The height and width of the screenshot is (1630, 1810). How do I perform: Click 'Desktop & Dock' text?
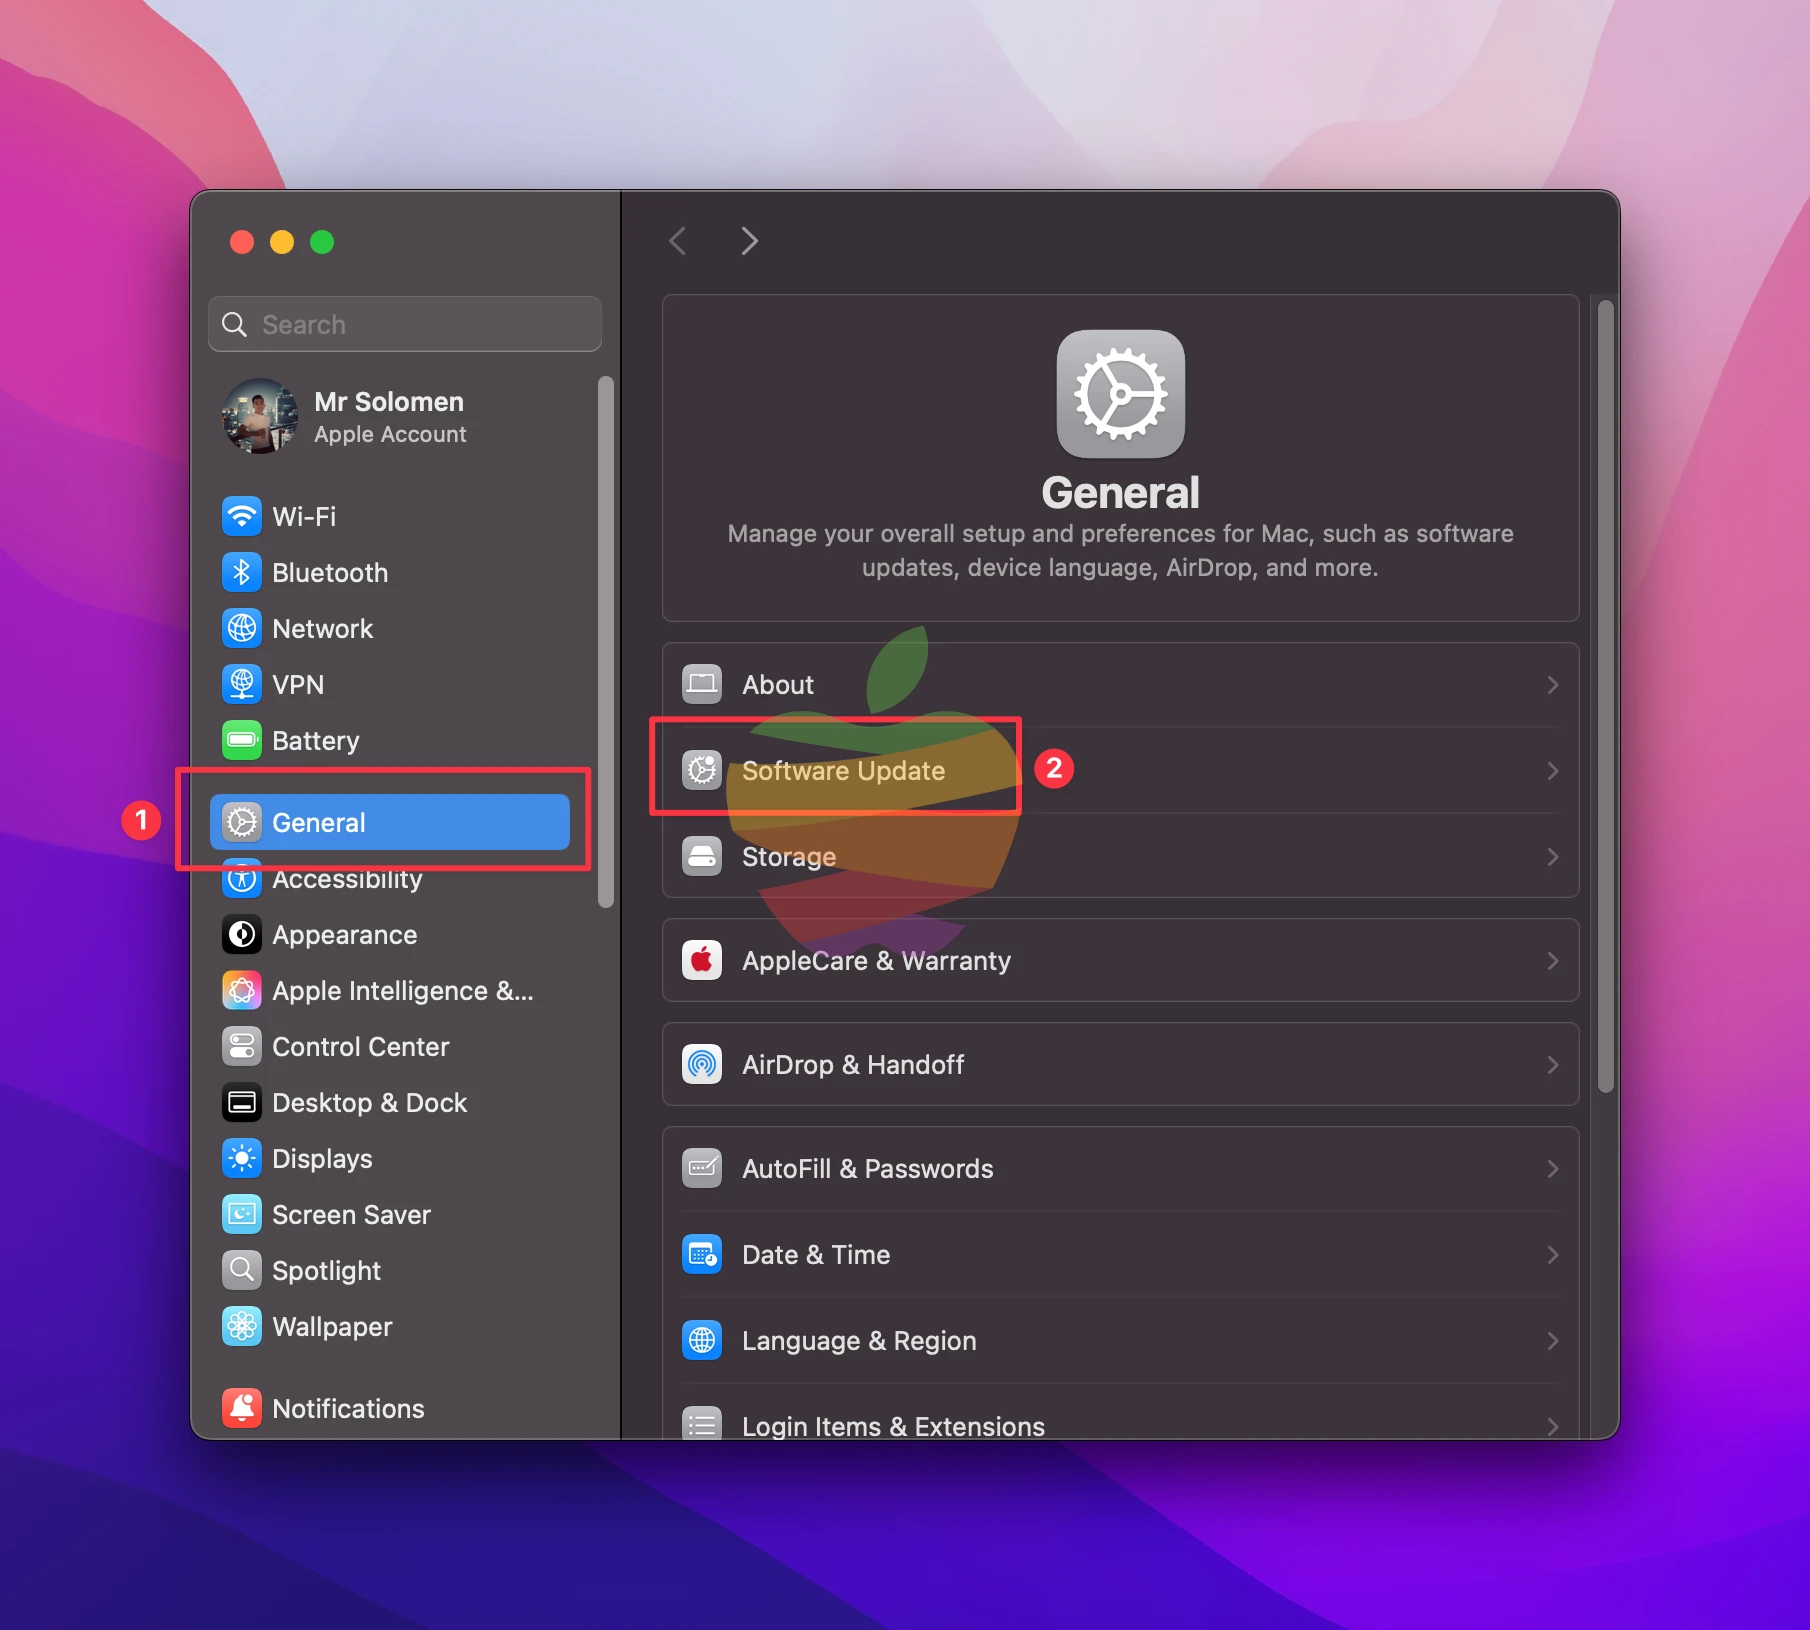pos(369,1103)
